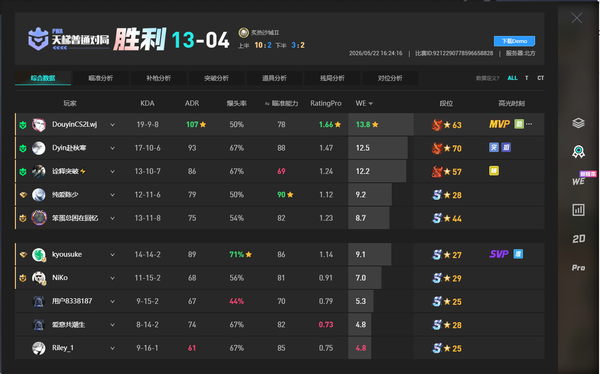Click the 1.66 RatingPro value
Viewport: 600px width, 374px height.
click(326, 124)
